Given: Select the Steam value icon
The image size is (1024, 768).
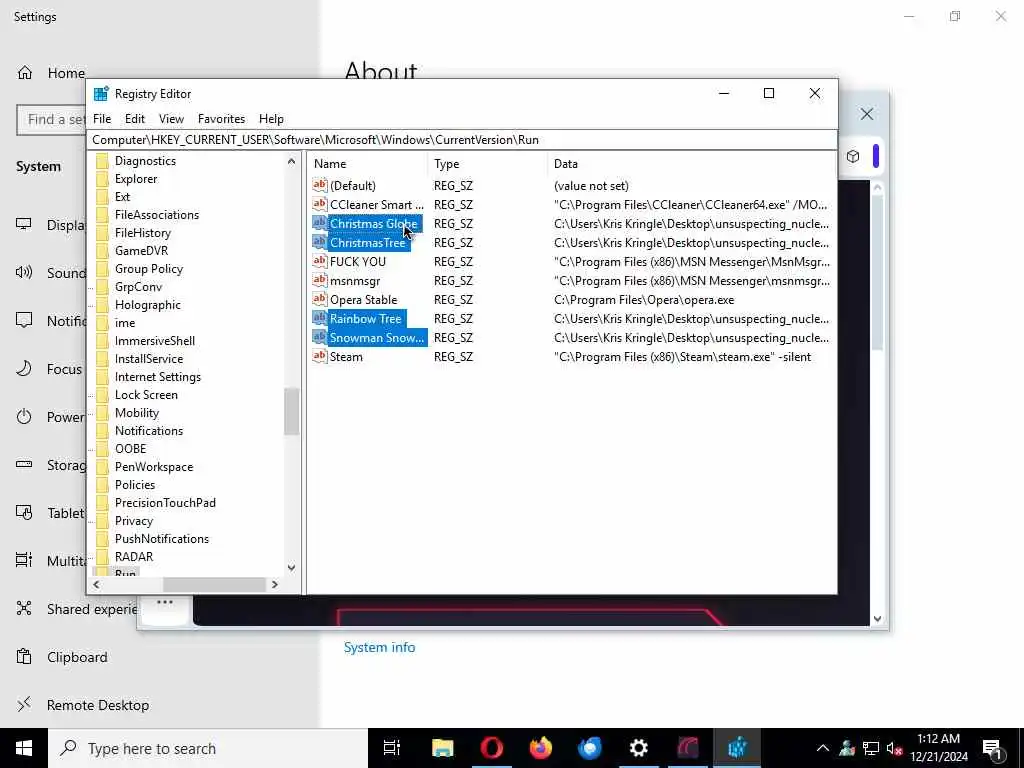Looking at the screenshot, I should point(319,356).
